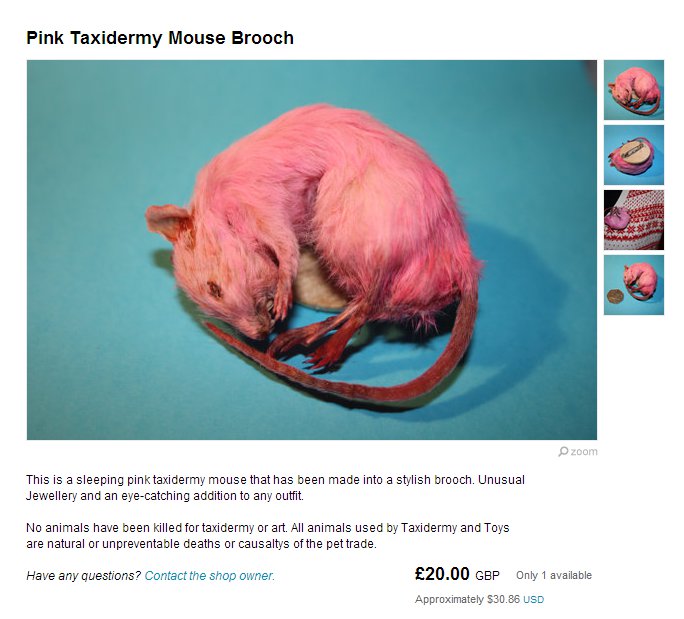The width and height of the screenshot is (684, 619).
Task: Click the magnifier zoom icon
Action: click(563, 451)
